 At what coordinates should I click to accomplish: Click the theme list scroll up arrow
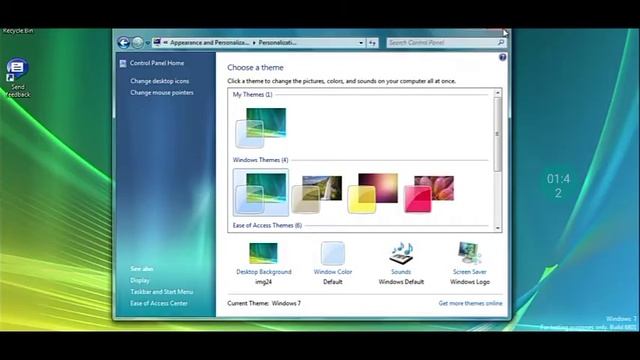pyautogui.click(x=498, y=93)
